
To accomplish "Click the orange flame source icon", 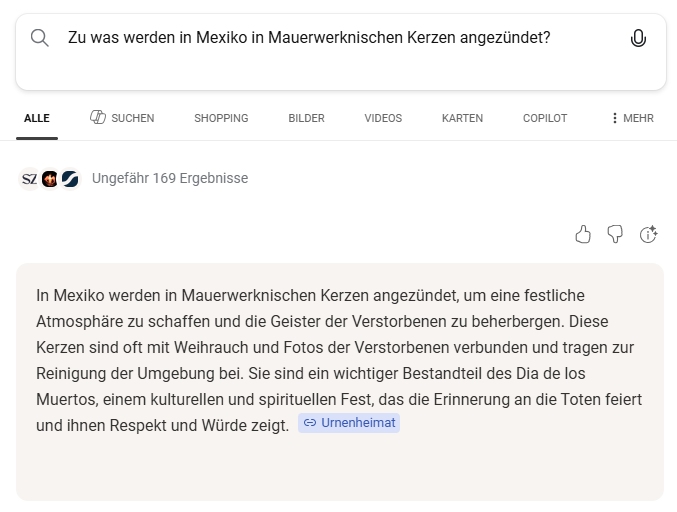I will click(50, 179).
